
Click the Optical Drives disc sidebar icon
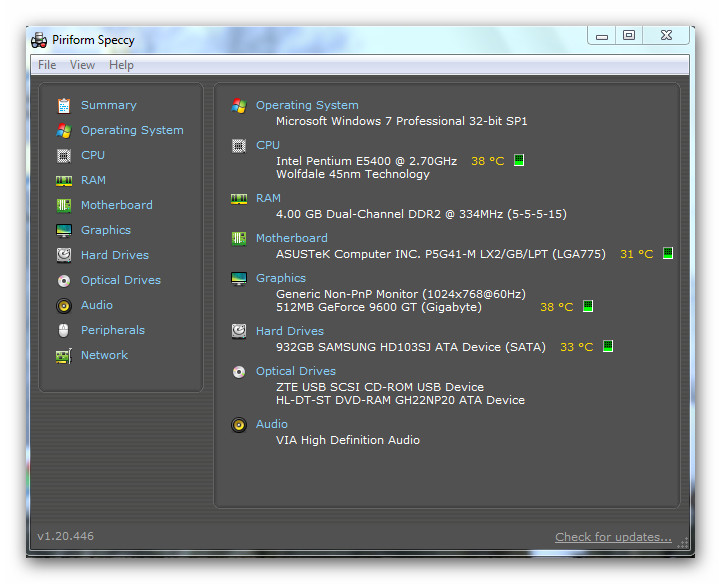point(64,280)
